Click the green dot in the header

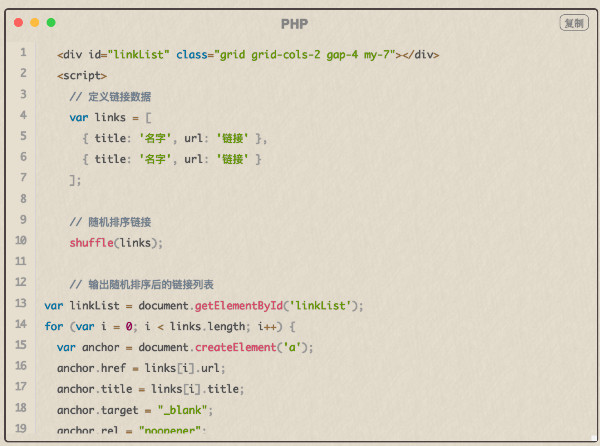pyautogui.click(x=51, y=22)
